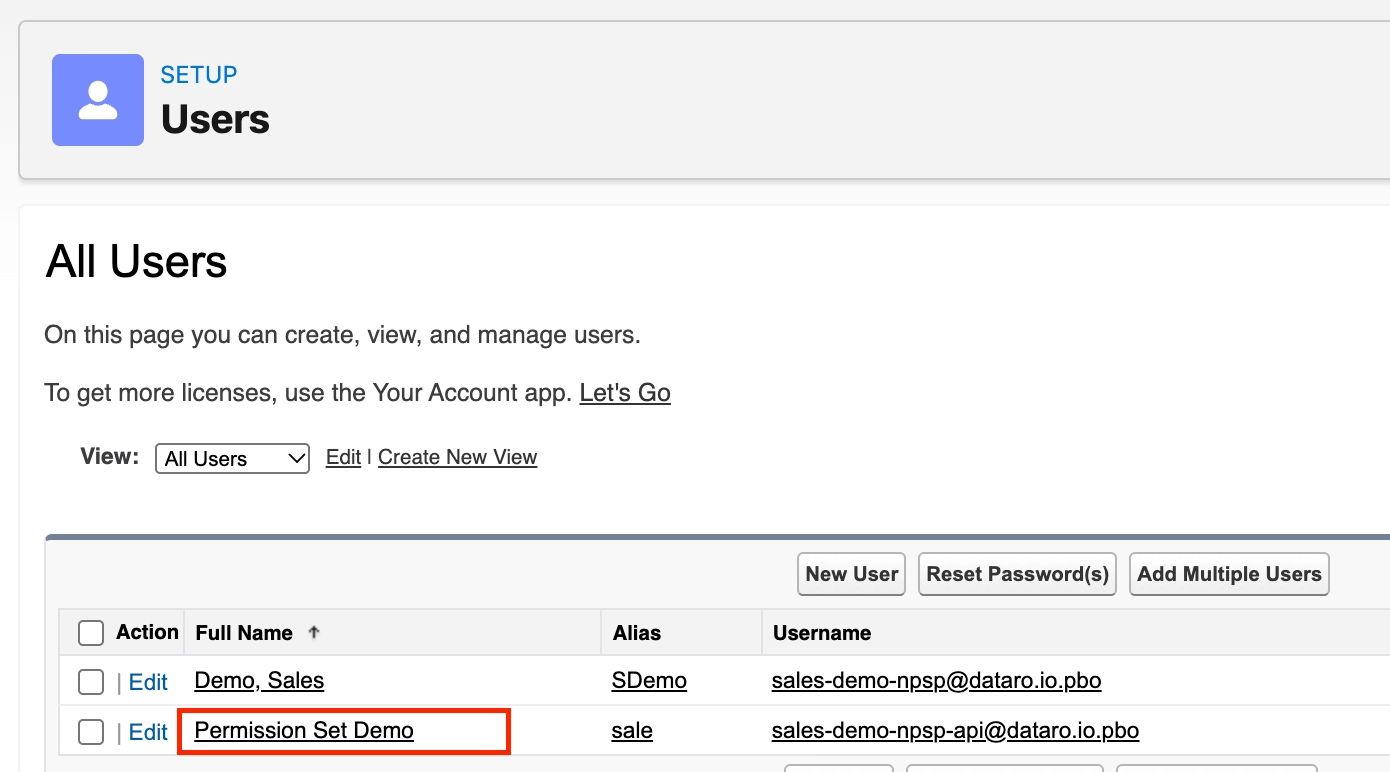Toggle the select-all checkbox in header
The image size is (1390, 772).
pos(91,633)
